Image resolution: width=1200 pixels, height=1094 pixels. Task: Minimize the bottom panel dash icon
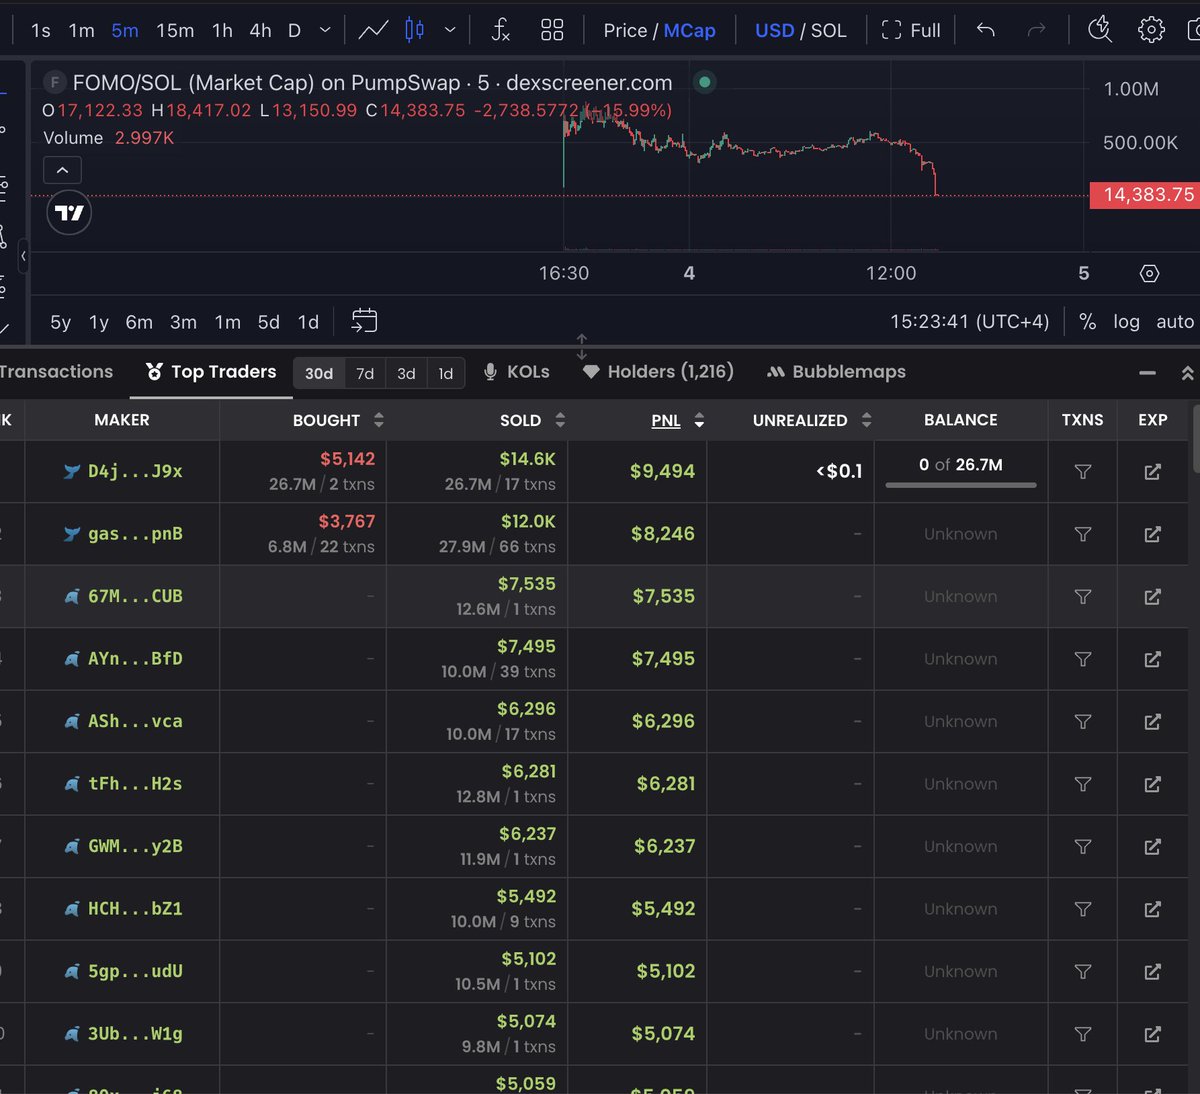click(1147, 373)
